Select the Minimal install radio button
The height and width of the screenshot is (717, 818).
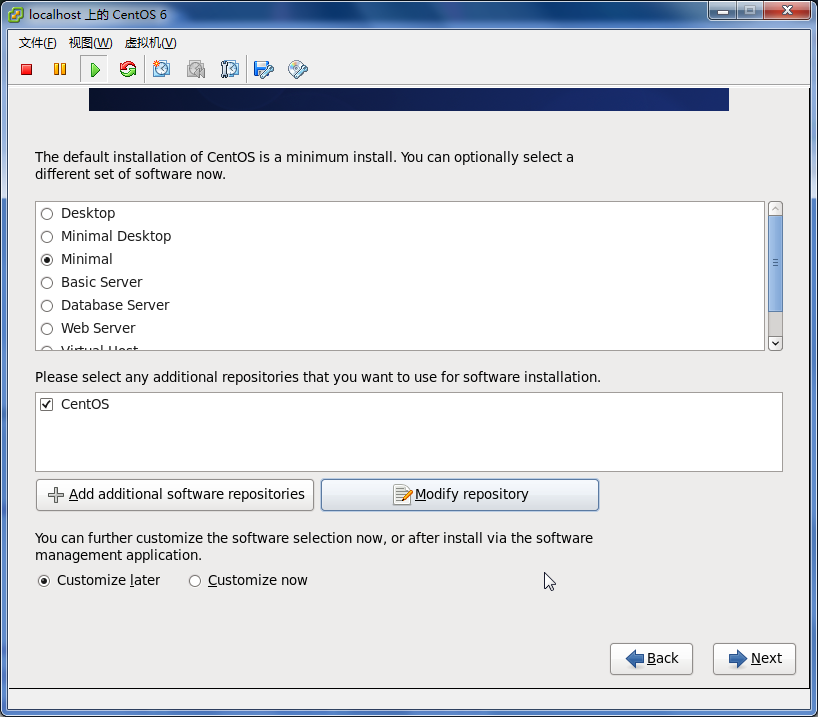[47, 259]
